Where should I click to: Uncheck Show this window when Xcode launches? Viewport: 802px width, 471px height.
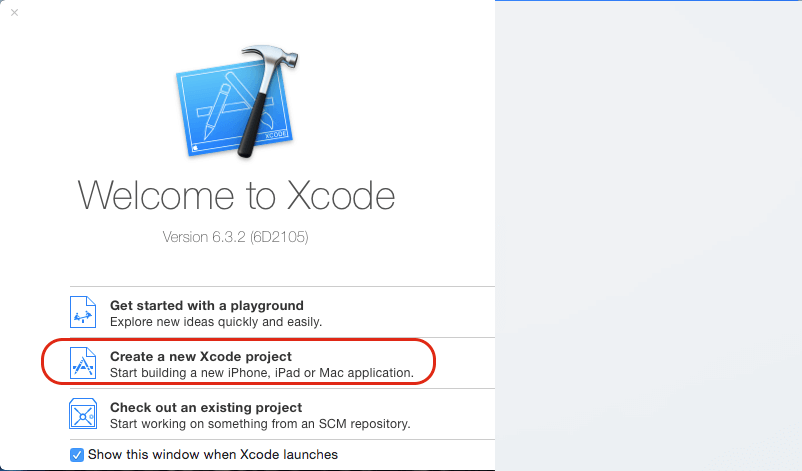point(77,455)
